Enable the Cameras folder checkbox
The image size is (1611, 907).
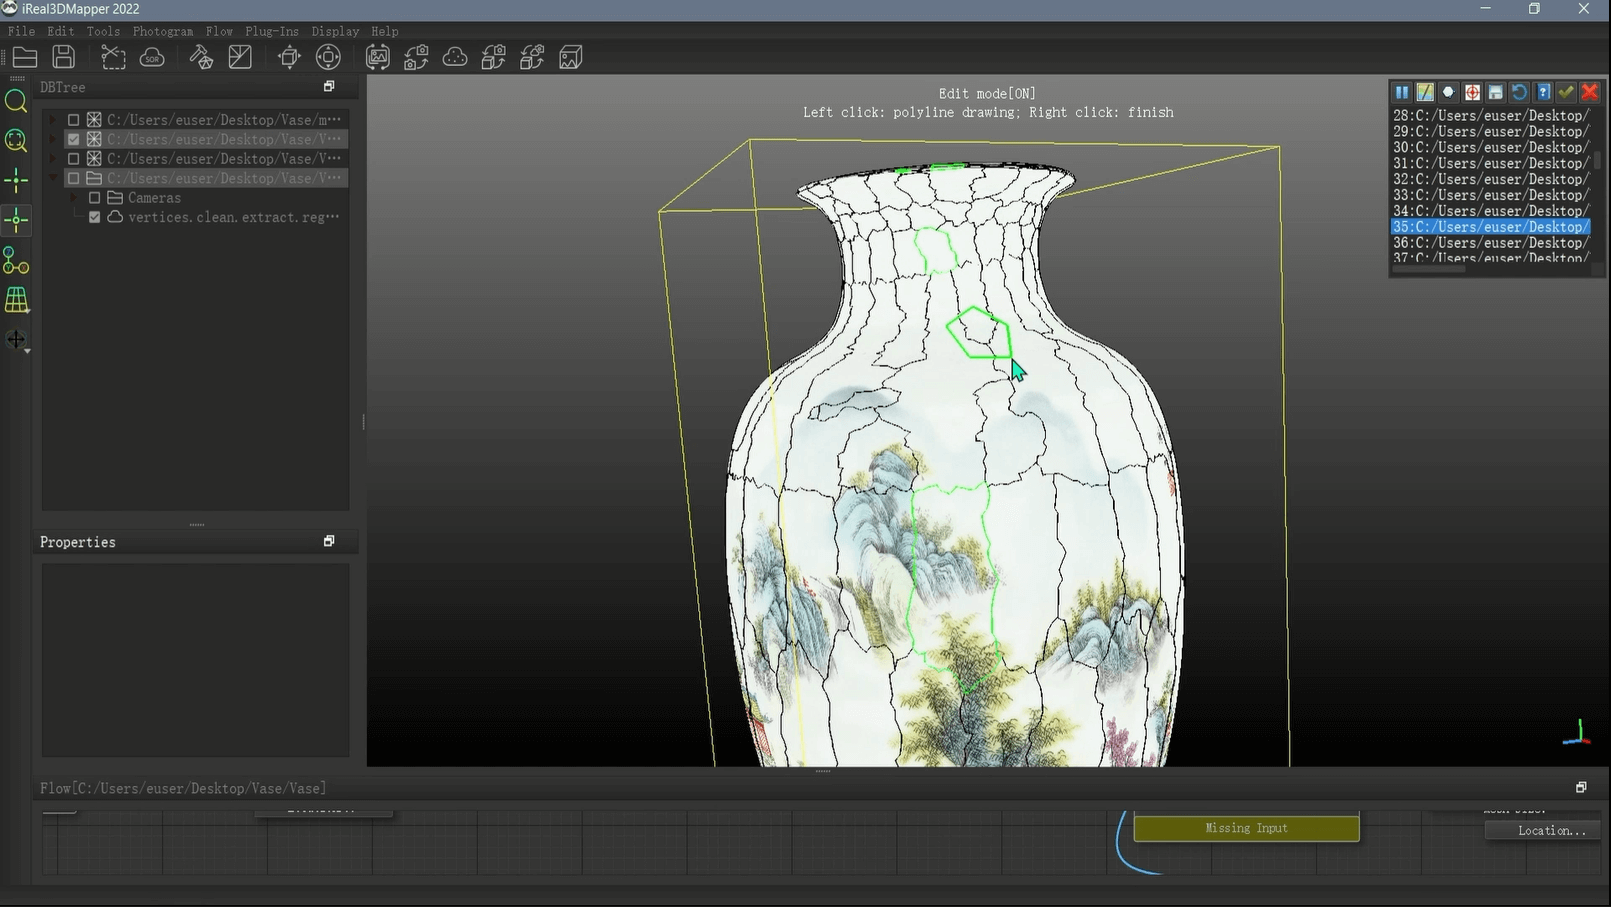click(94, 198)
